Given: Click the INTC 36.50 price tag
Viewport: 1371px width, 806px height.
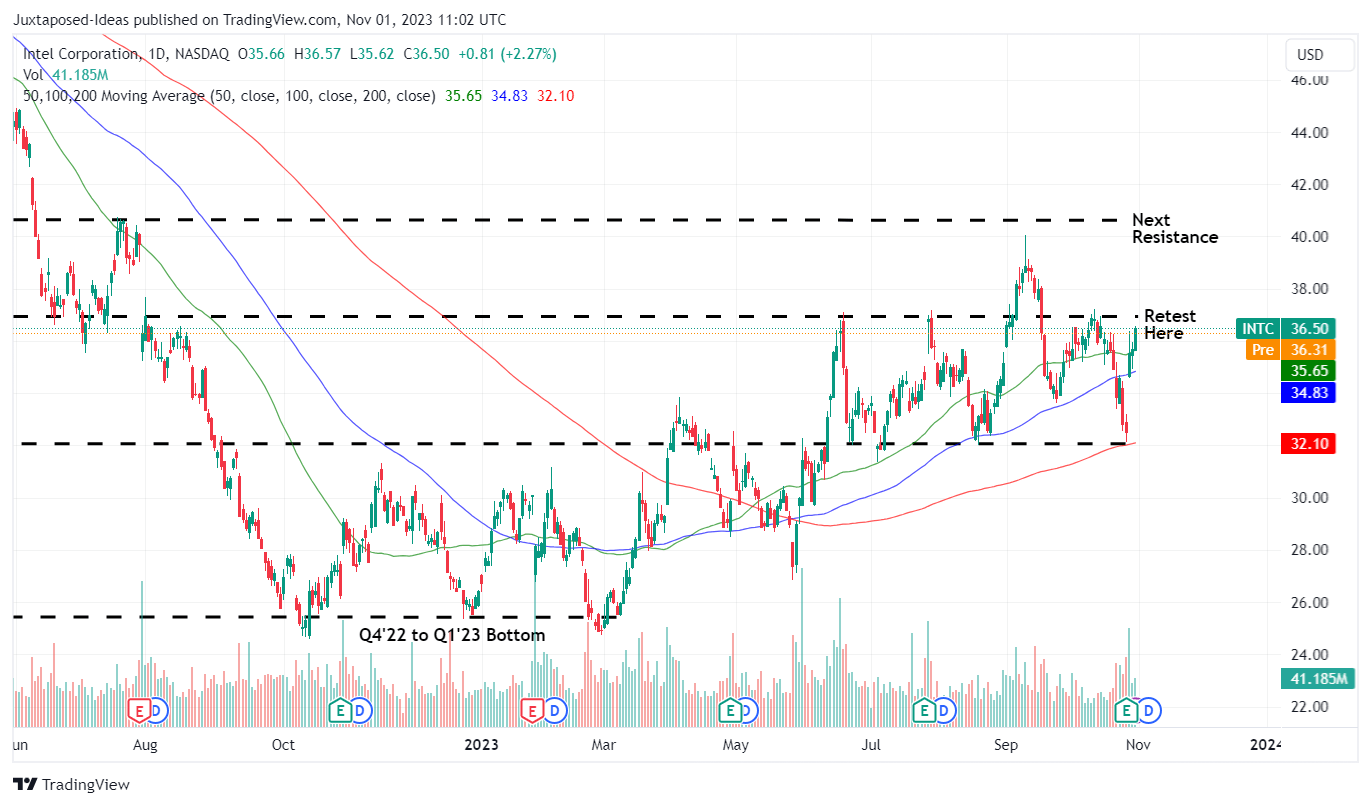Looking at the screenshot, I should 1286,329.
